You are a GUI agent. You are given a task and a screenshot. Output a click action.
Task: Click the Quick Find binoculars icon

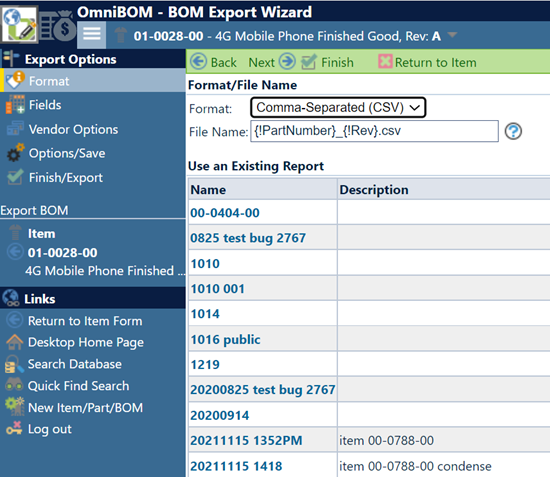pos(14,385)
